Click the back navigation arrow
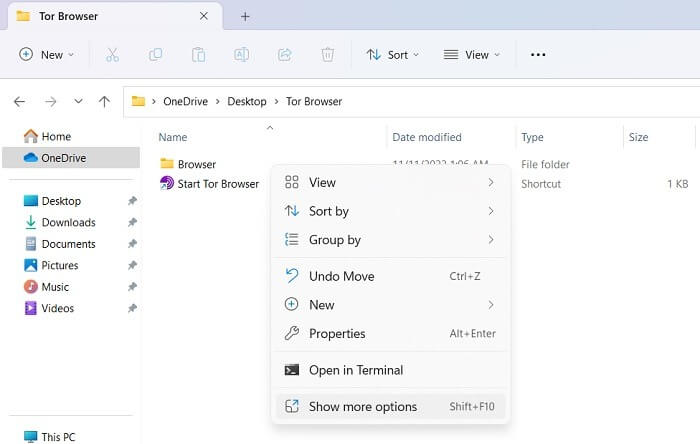 pyautogui.click(x=20, y=102)
